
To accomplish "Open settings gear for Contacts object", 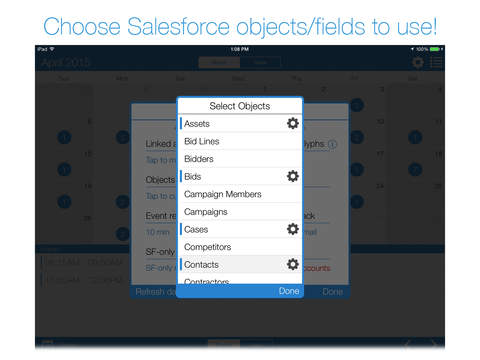I will tap(292, 264).
